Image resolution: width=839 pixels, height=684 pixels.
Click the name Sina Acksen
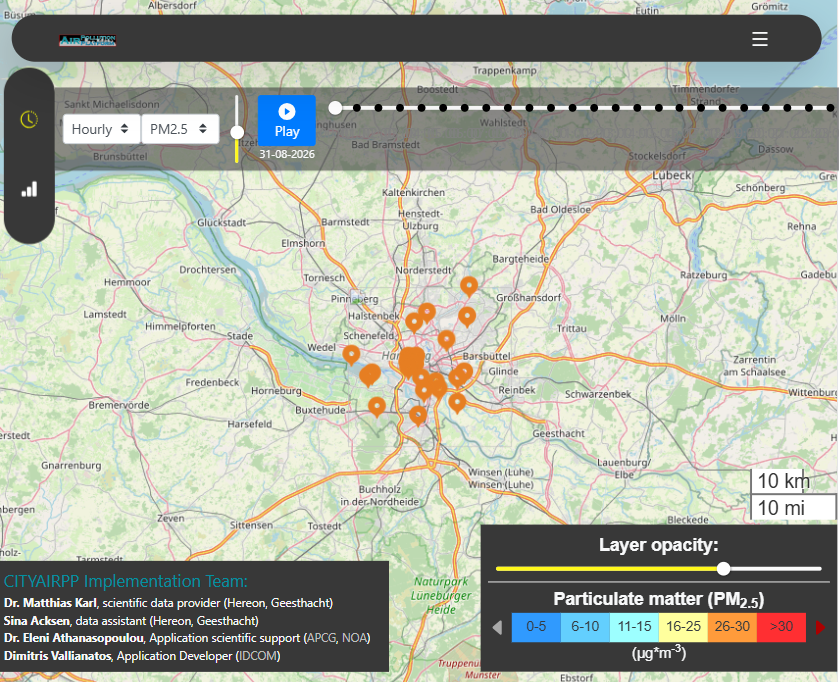point(36,621)
